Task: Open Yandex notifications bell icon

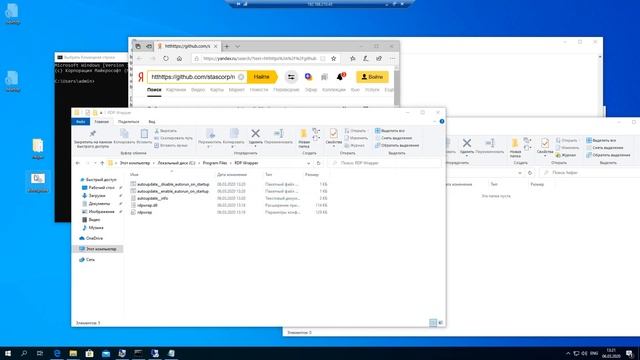Action: coord(340,77)
